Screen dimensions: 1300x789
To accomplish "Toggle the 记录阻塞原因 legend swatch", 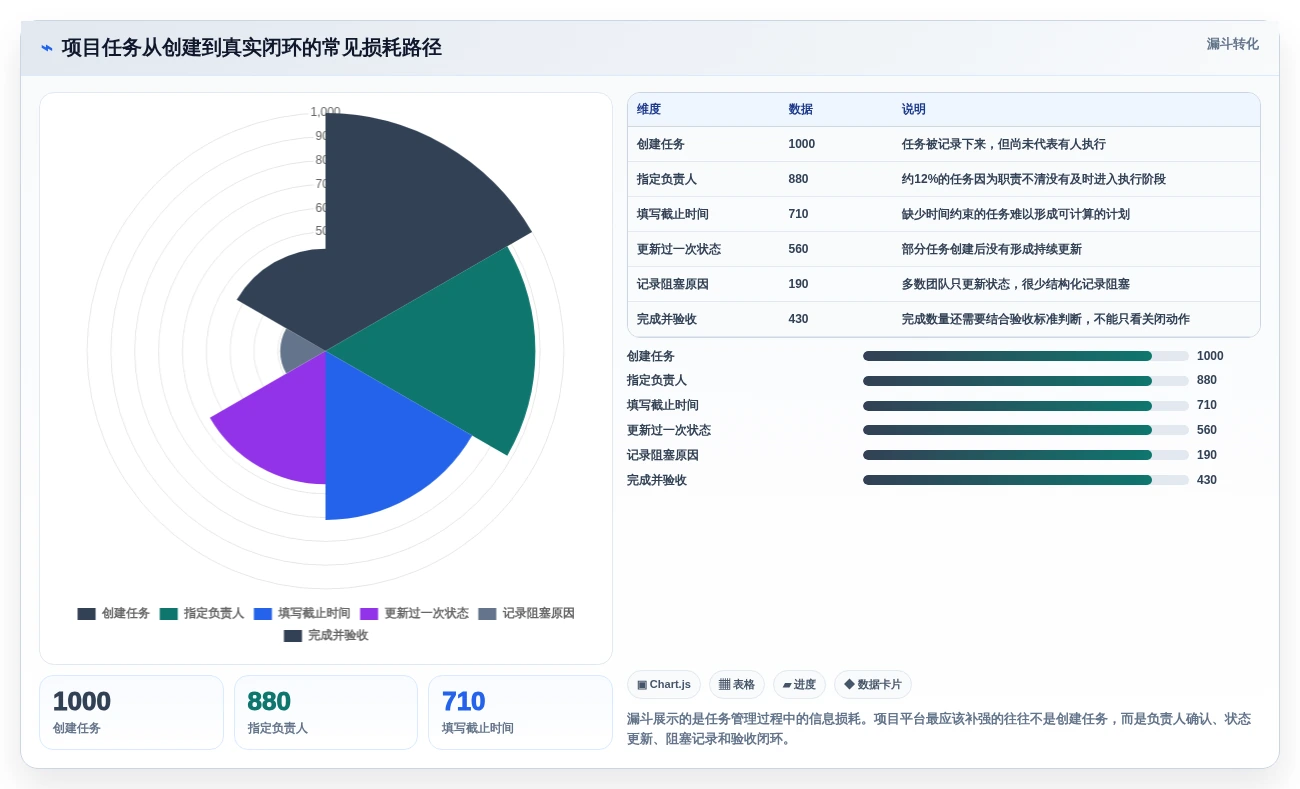I will [487, 614].
